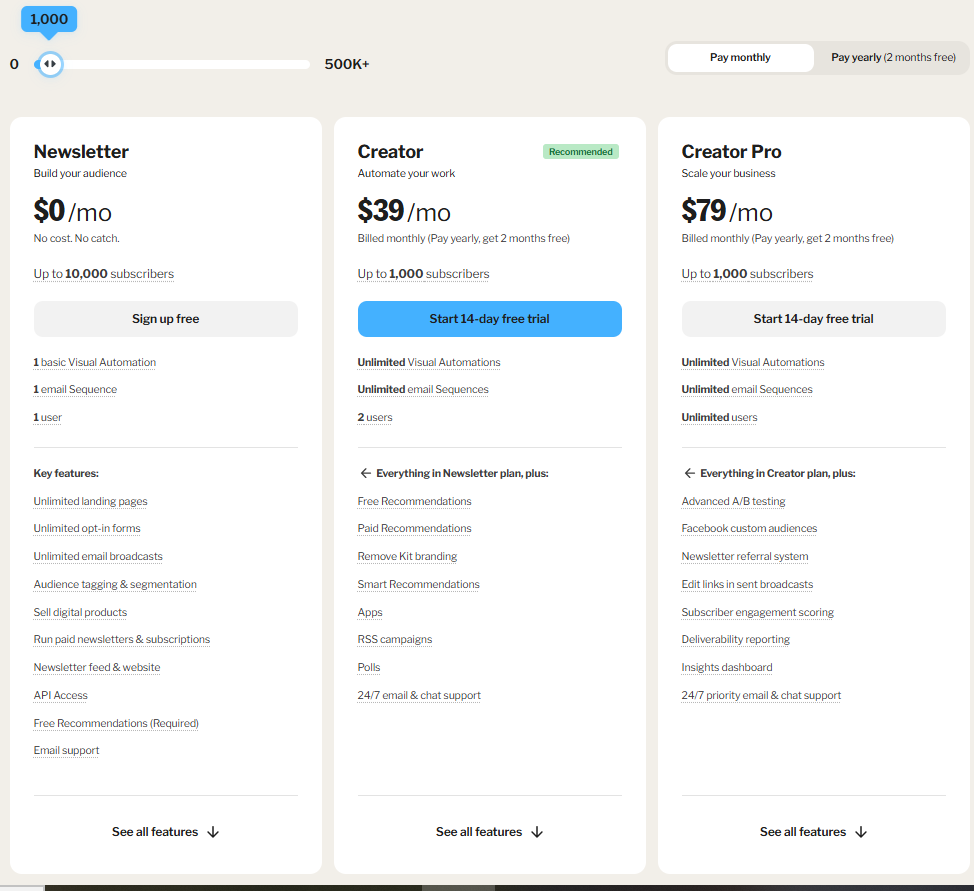The height and width of the screenshot is (891, 974).
Task: Open the Unlimited landing pages feature link
Action: pos(90,502)
